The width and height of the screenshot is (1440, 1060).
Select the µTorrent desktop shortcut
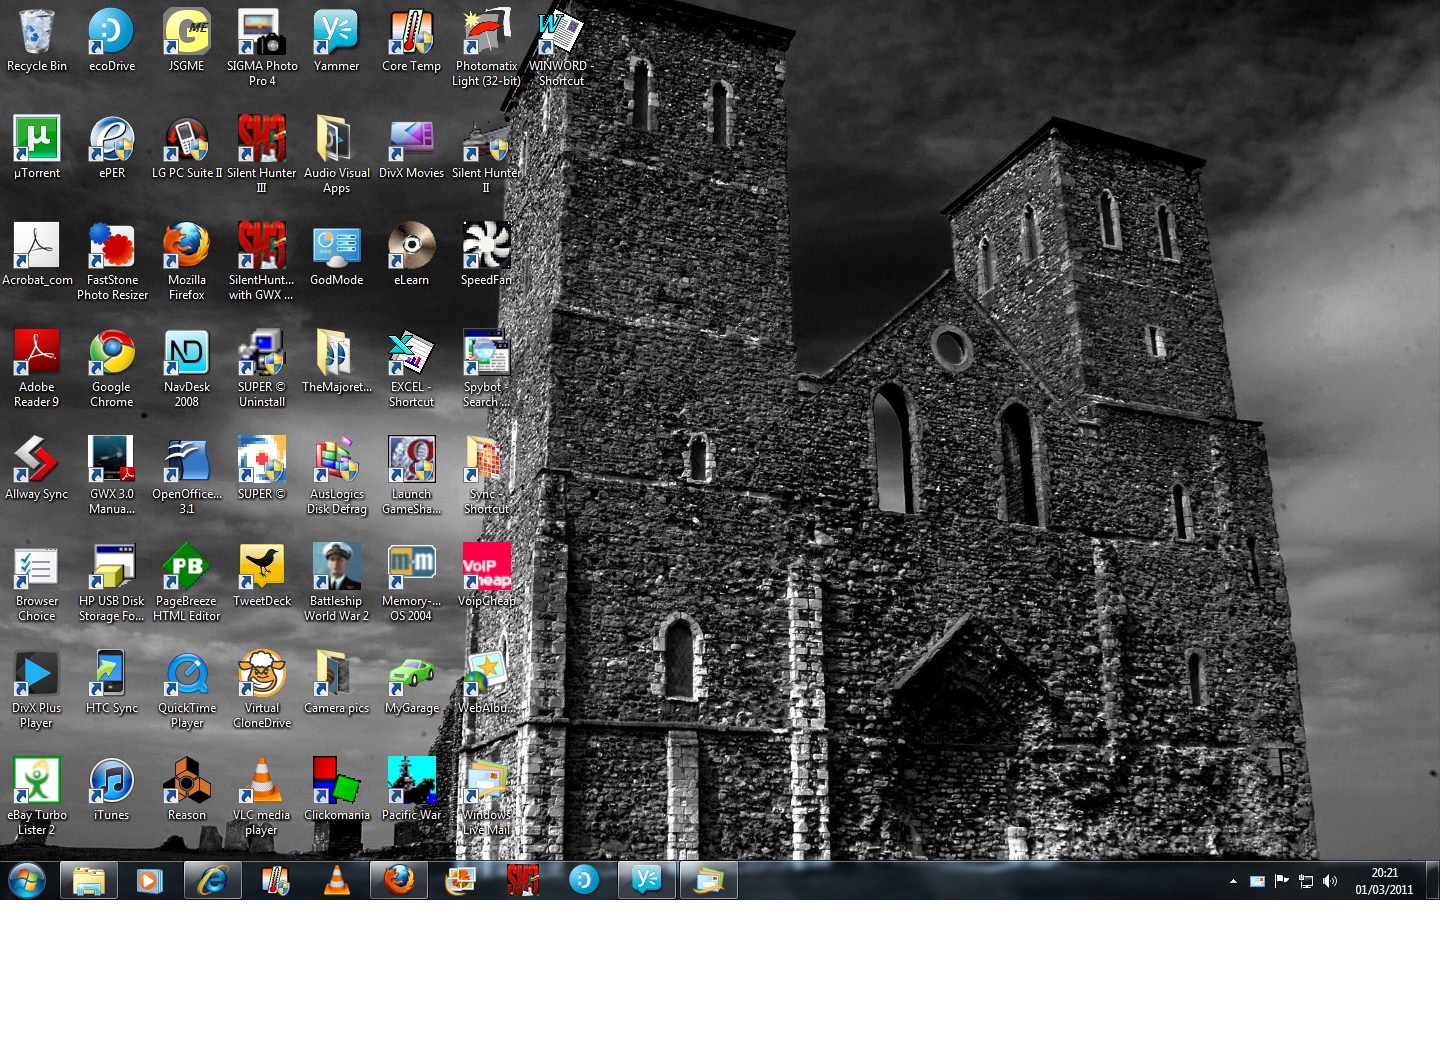36,140
